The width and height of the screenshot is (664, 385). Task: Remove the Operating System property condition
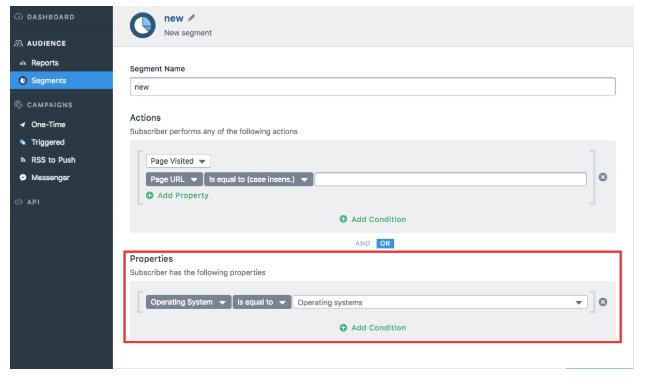[603, 302]
